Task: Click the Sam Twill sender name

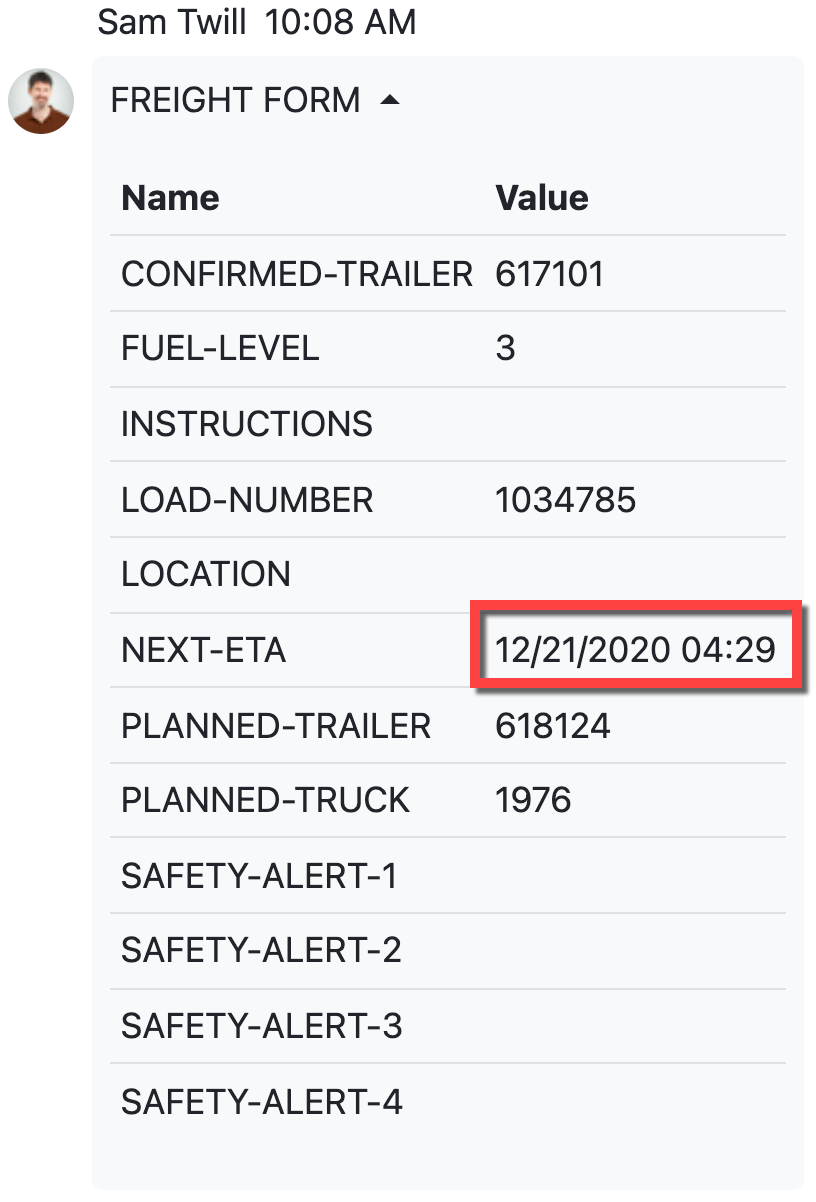Action: pos(171,22)
